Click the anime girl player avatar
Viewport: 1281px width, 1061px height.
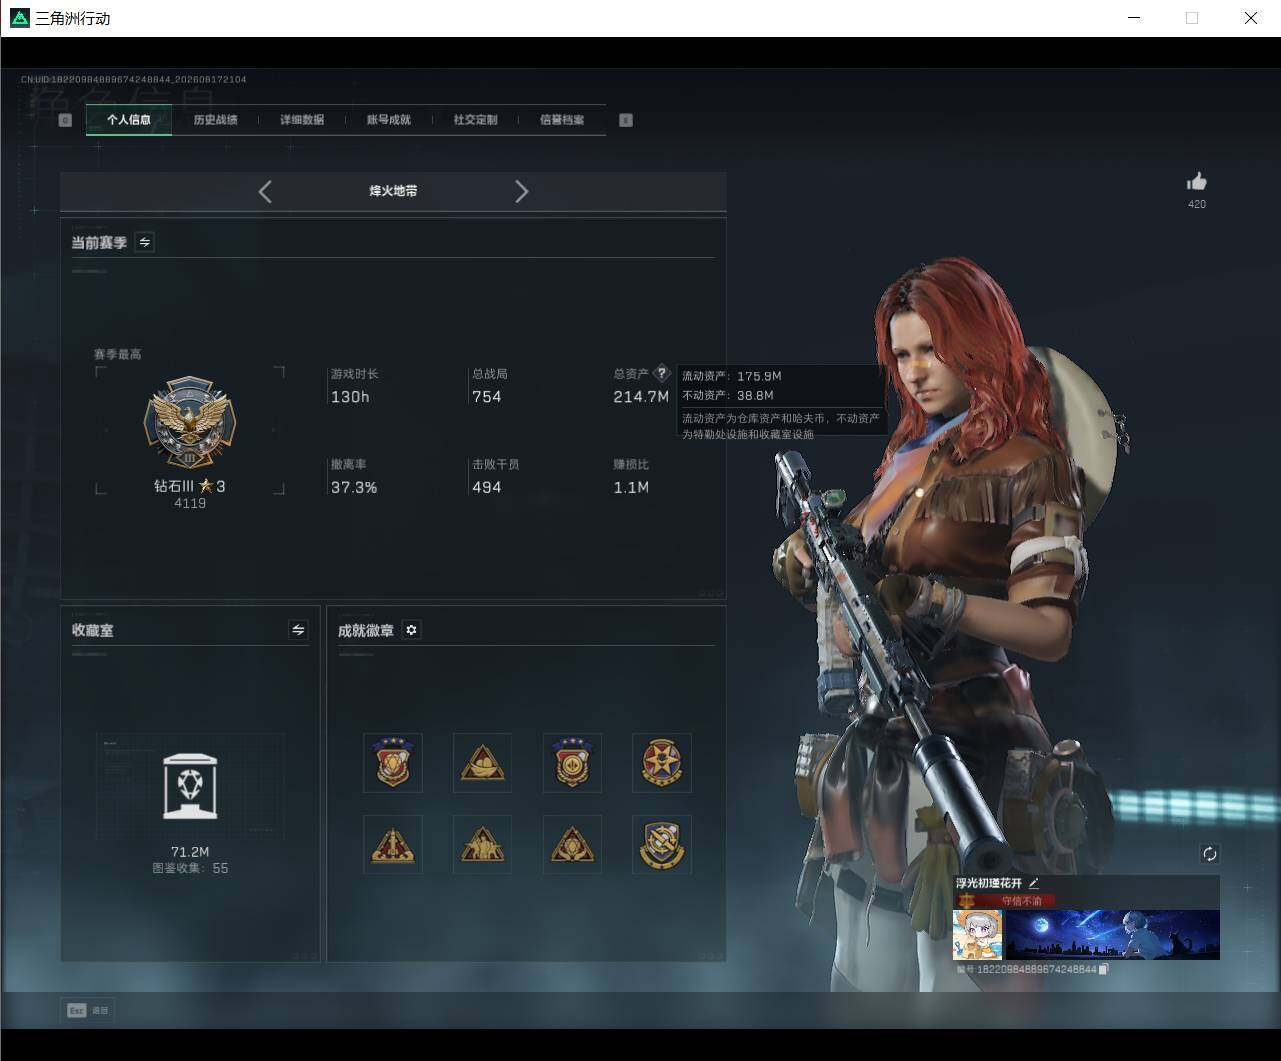coord(977,935)
